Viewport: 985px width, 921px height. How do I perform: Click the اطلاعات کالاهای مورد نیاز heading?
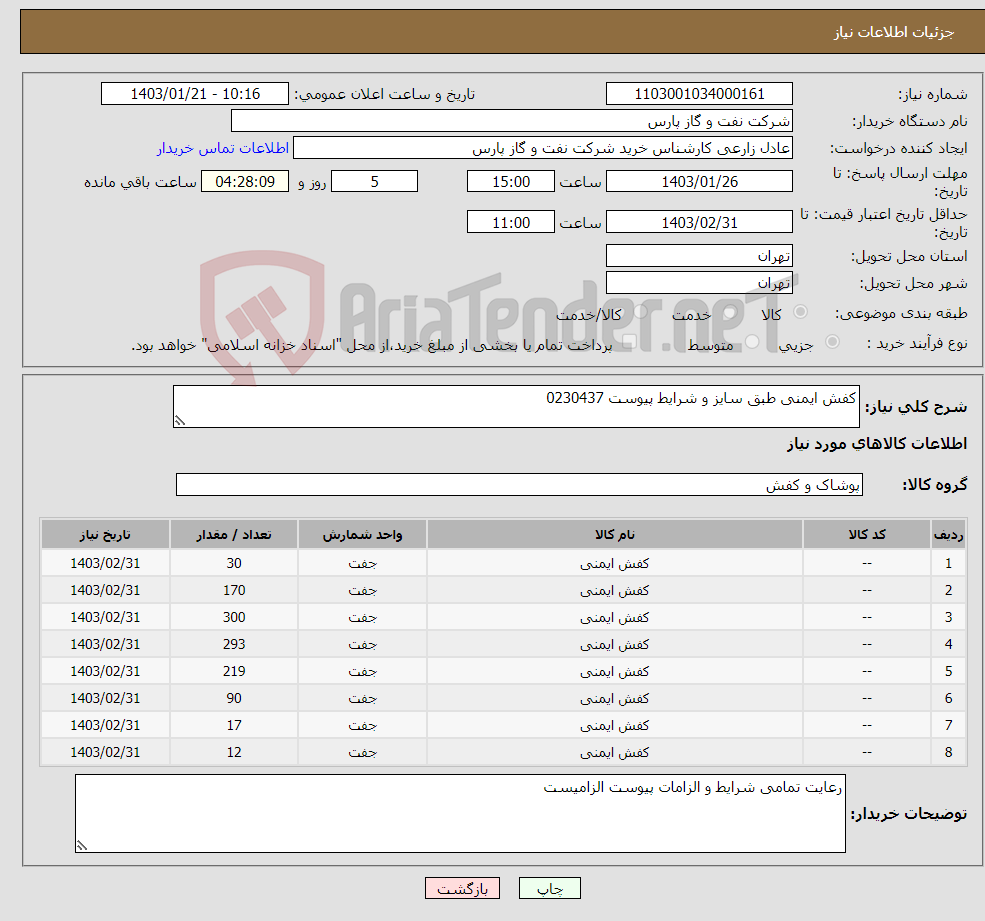pyautogui.click(x=877, y=444)
